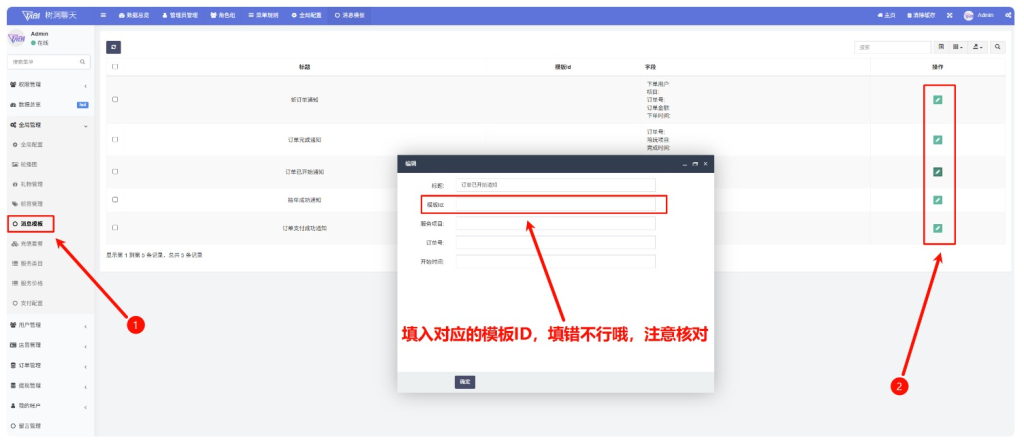
Task: Click the logo in top-left header
Action: click(48, 15)
